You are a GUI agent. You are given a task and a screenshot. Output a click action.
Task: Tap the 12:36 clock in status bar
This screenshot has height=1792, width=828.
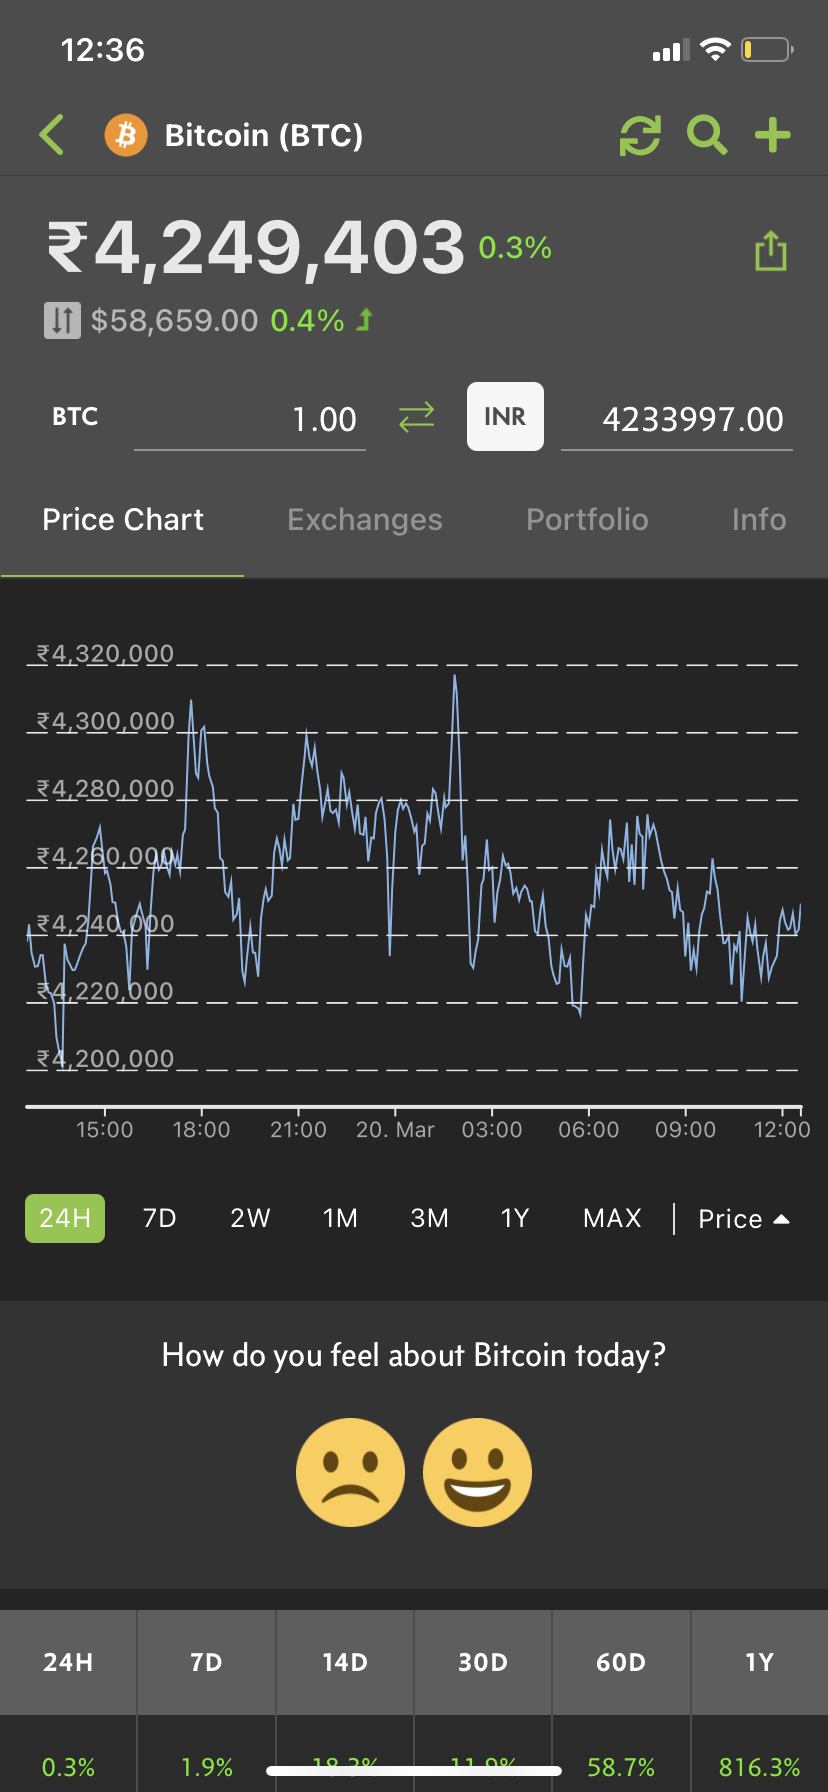103,50
